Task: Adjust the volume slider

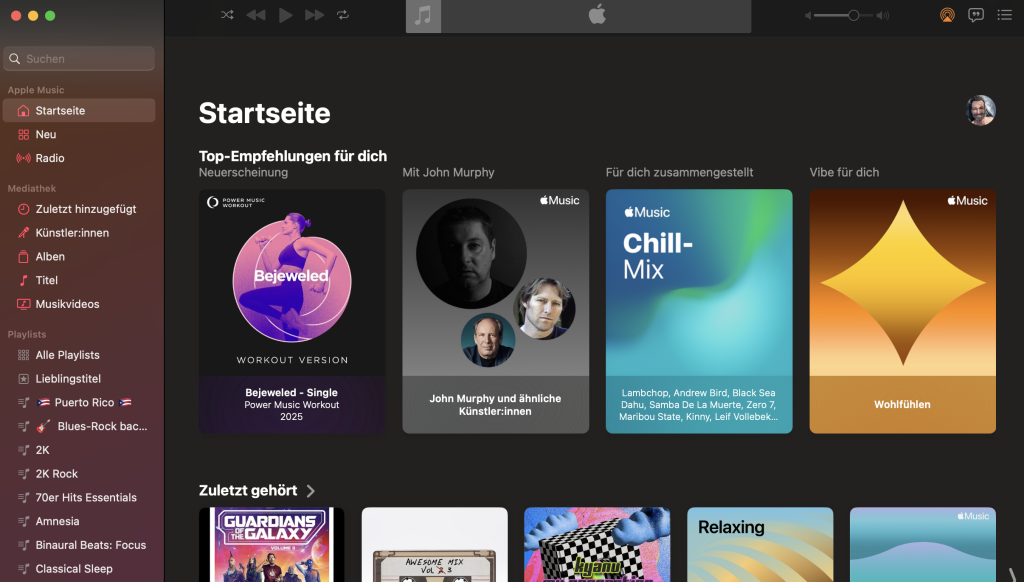Action: 854,15
